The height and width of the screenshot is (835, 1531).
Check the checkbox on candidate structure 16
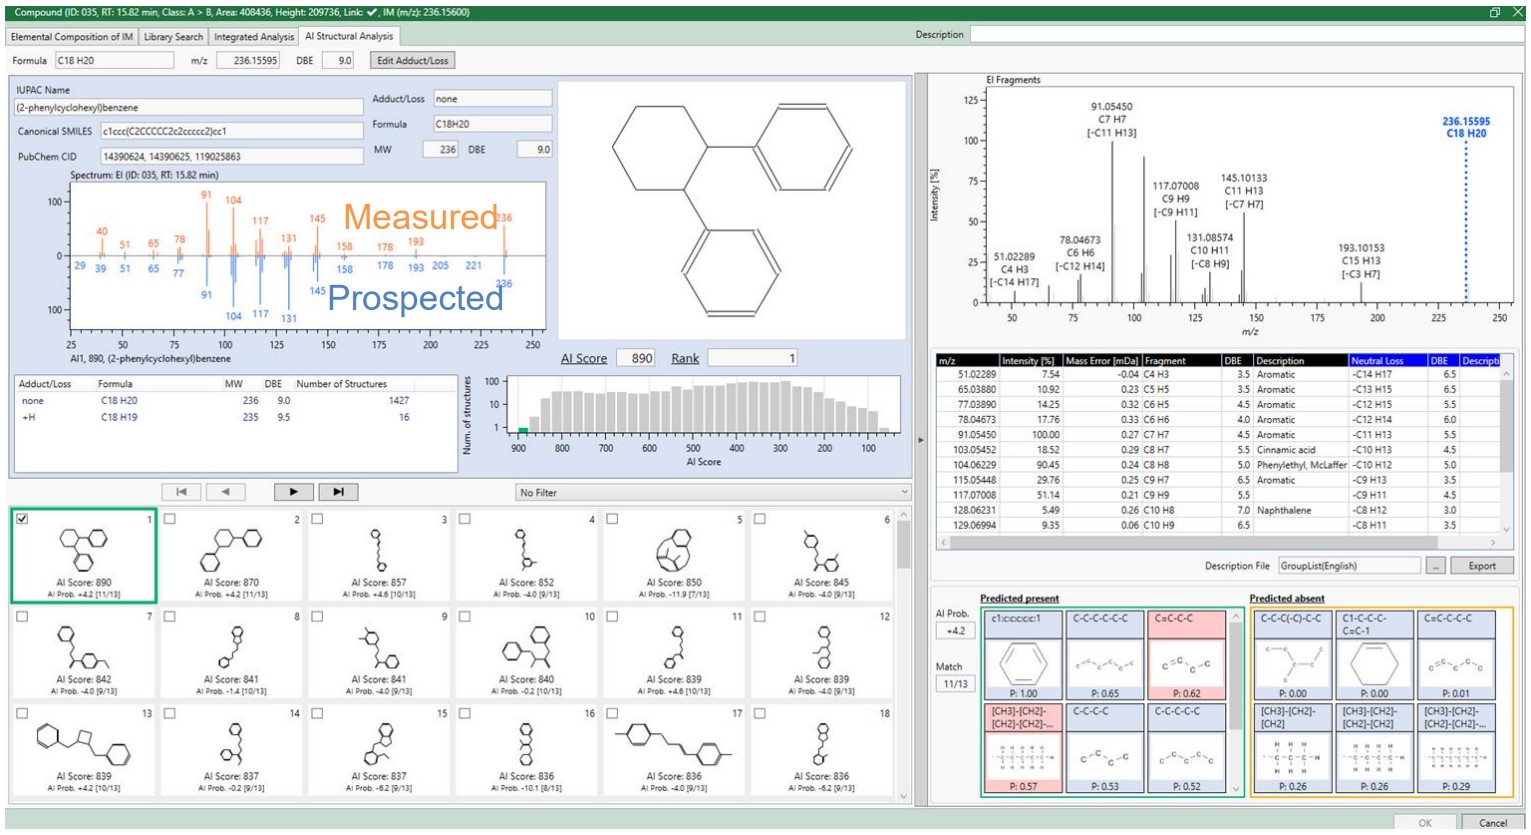click(x=465, y=714)
